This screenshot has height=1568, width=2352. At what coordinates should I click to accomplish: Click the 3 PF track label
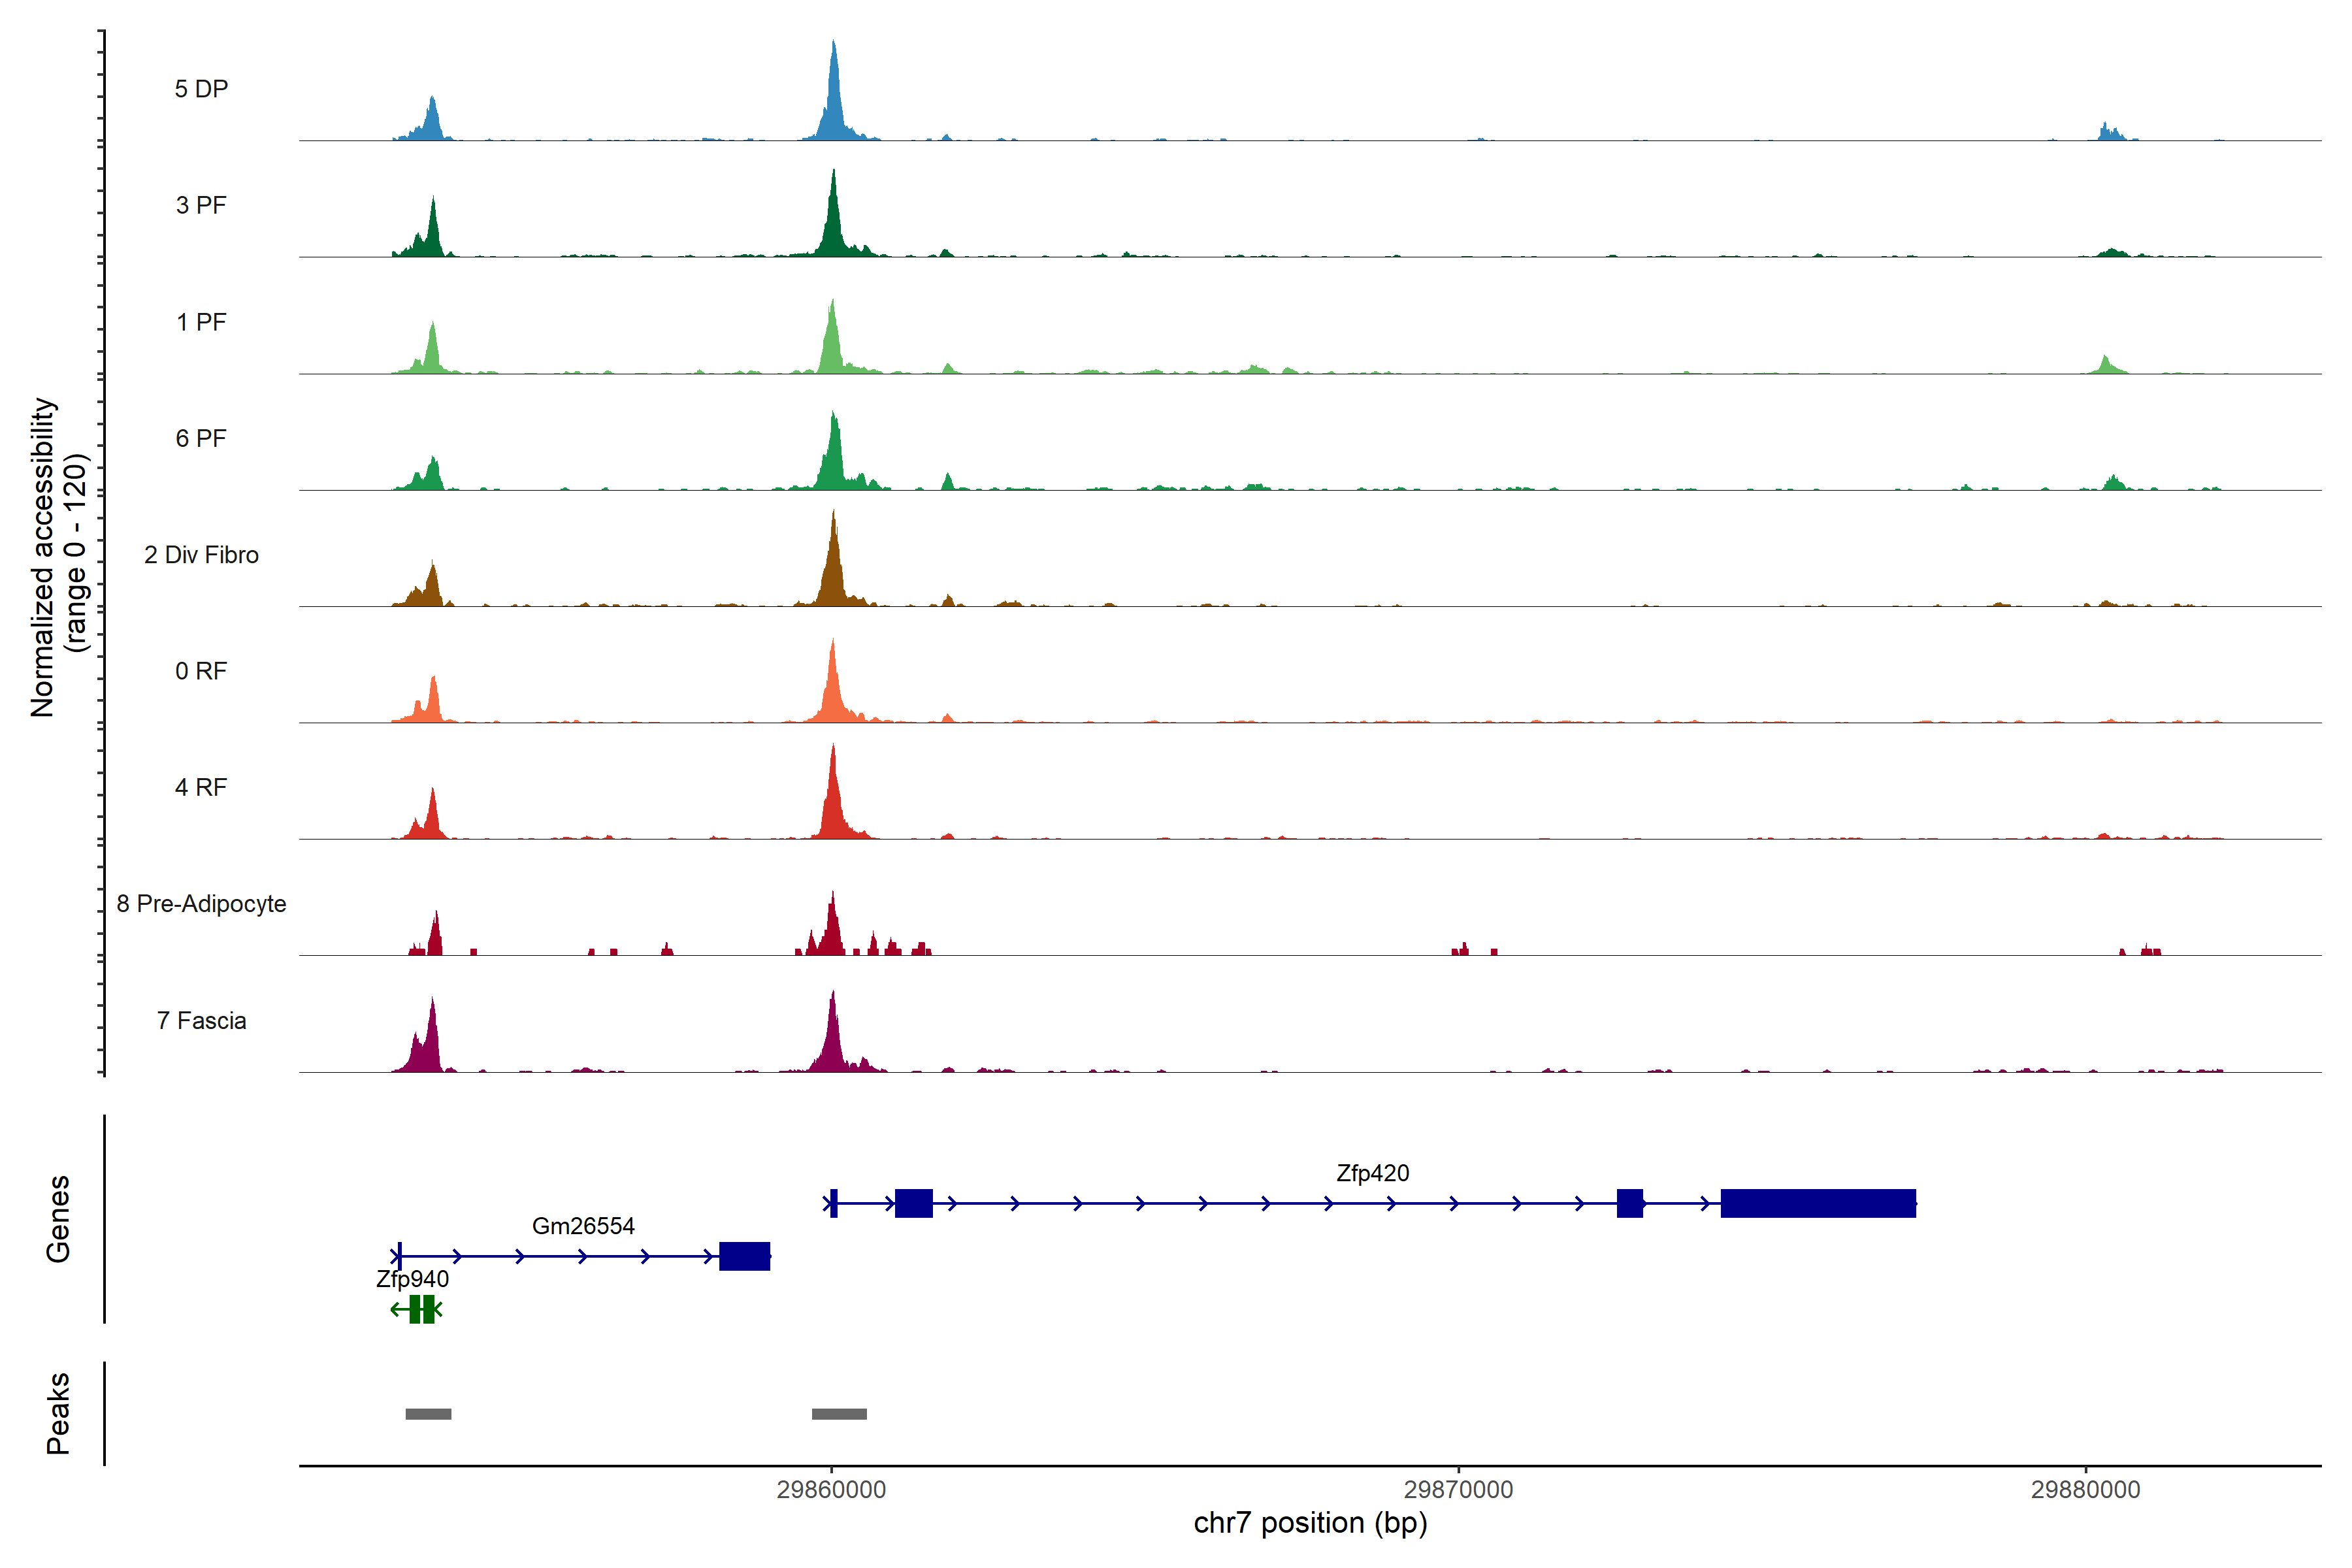click(x=201, y=205)
